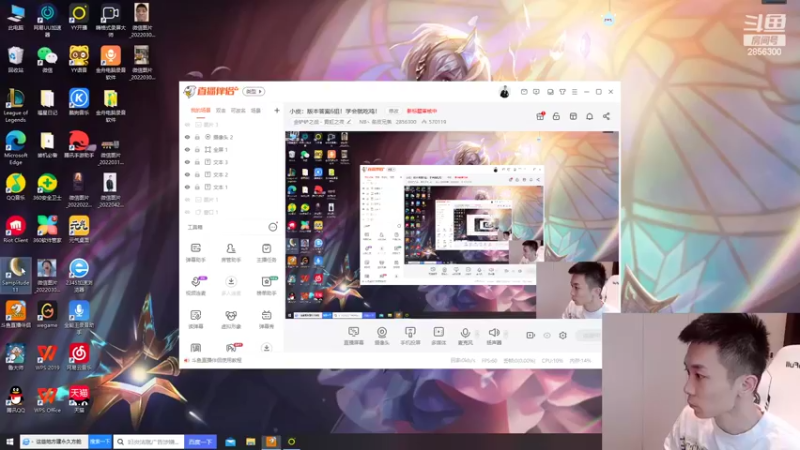Click the start streaming button at bottom right

click(589, 335)
